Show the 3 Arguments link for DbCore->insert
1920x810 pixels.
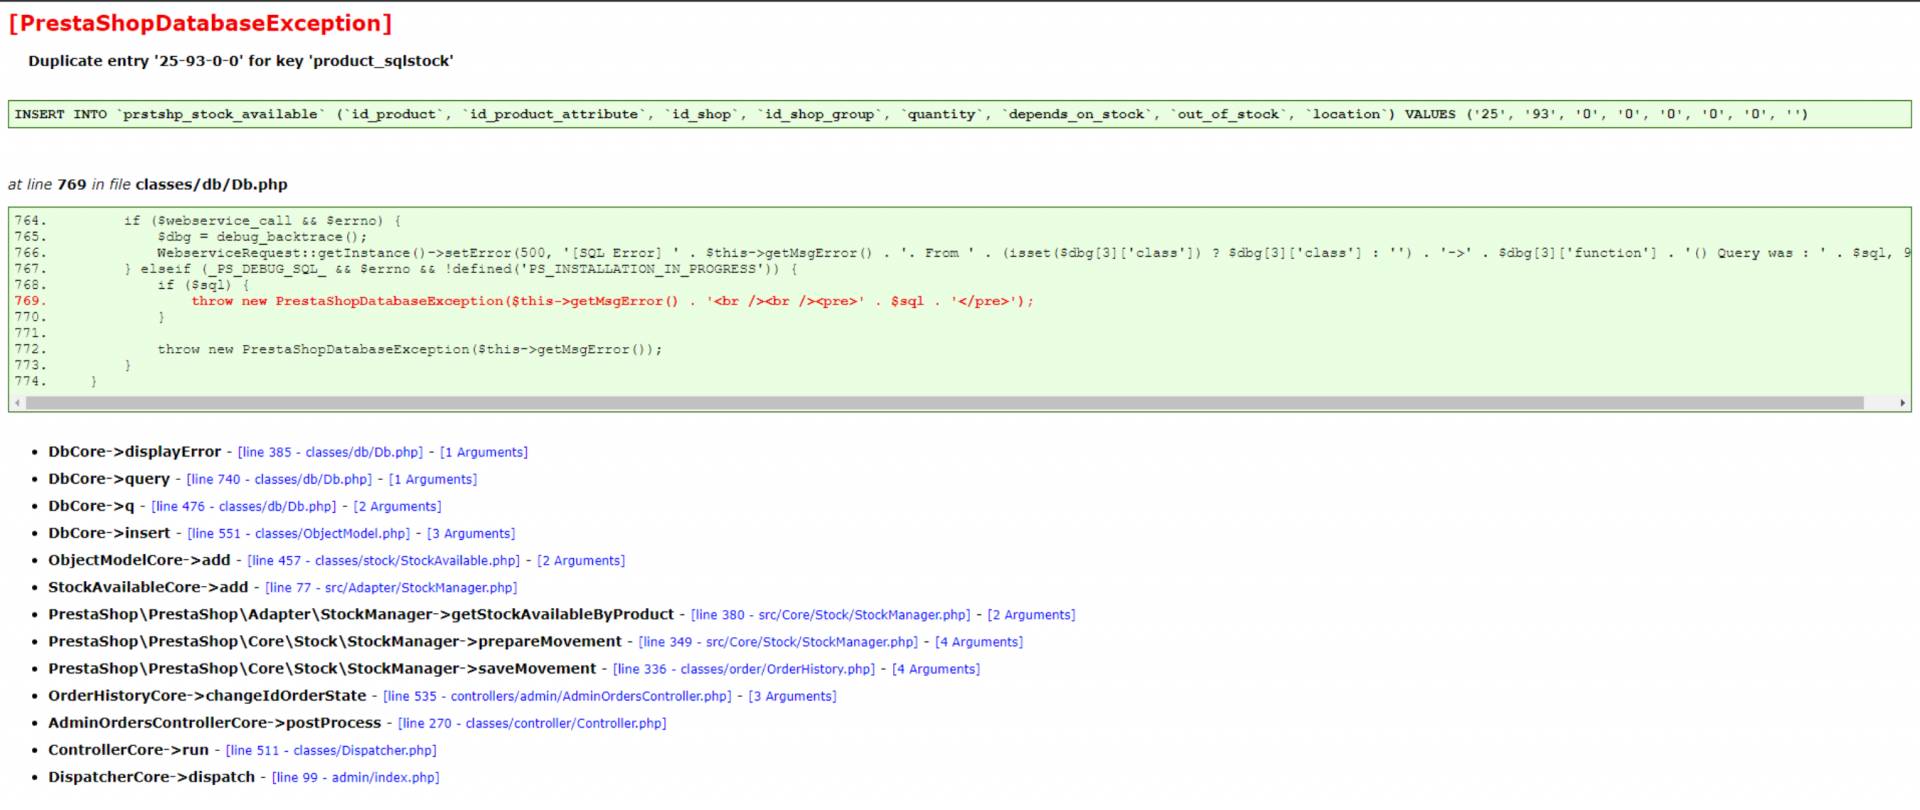pos(471,534)
